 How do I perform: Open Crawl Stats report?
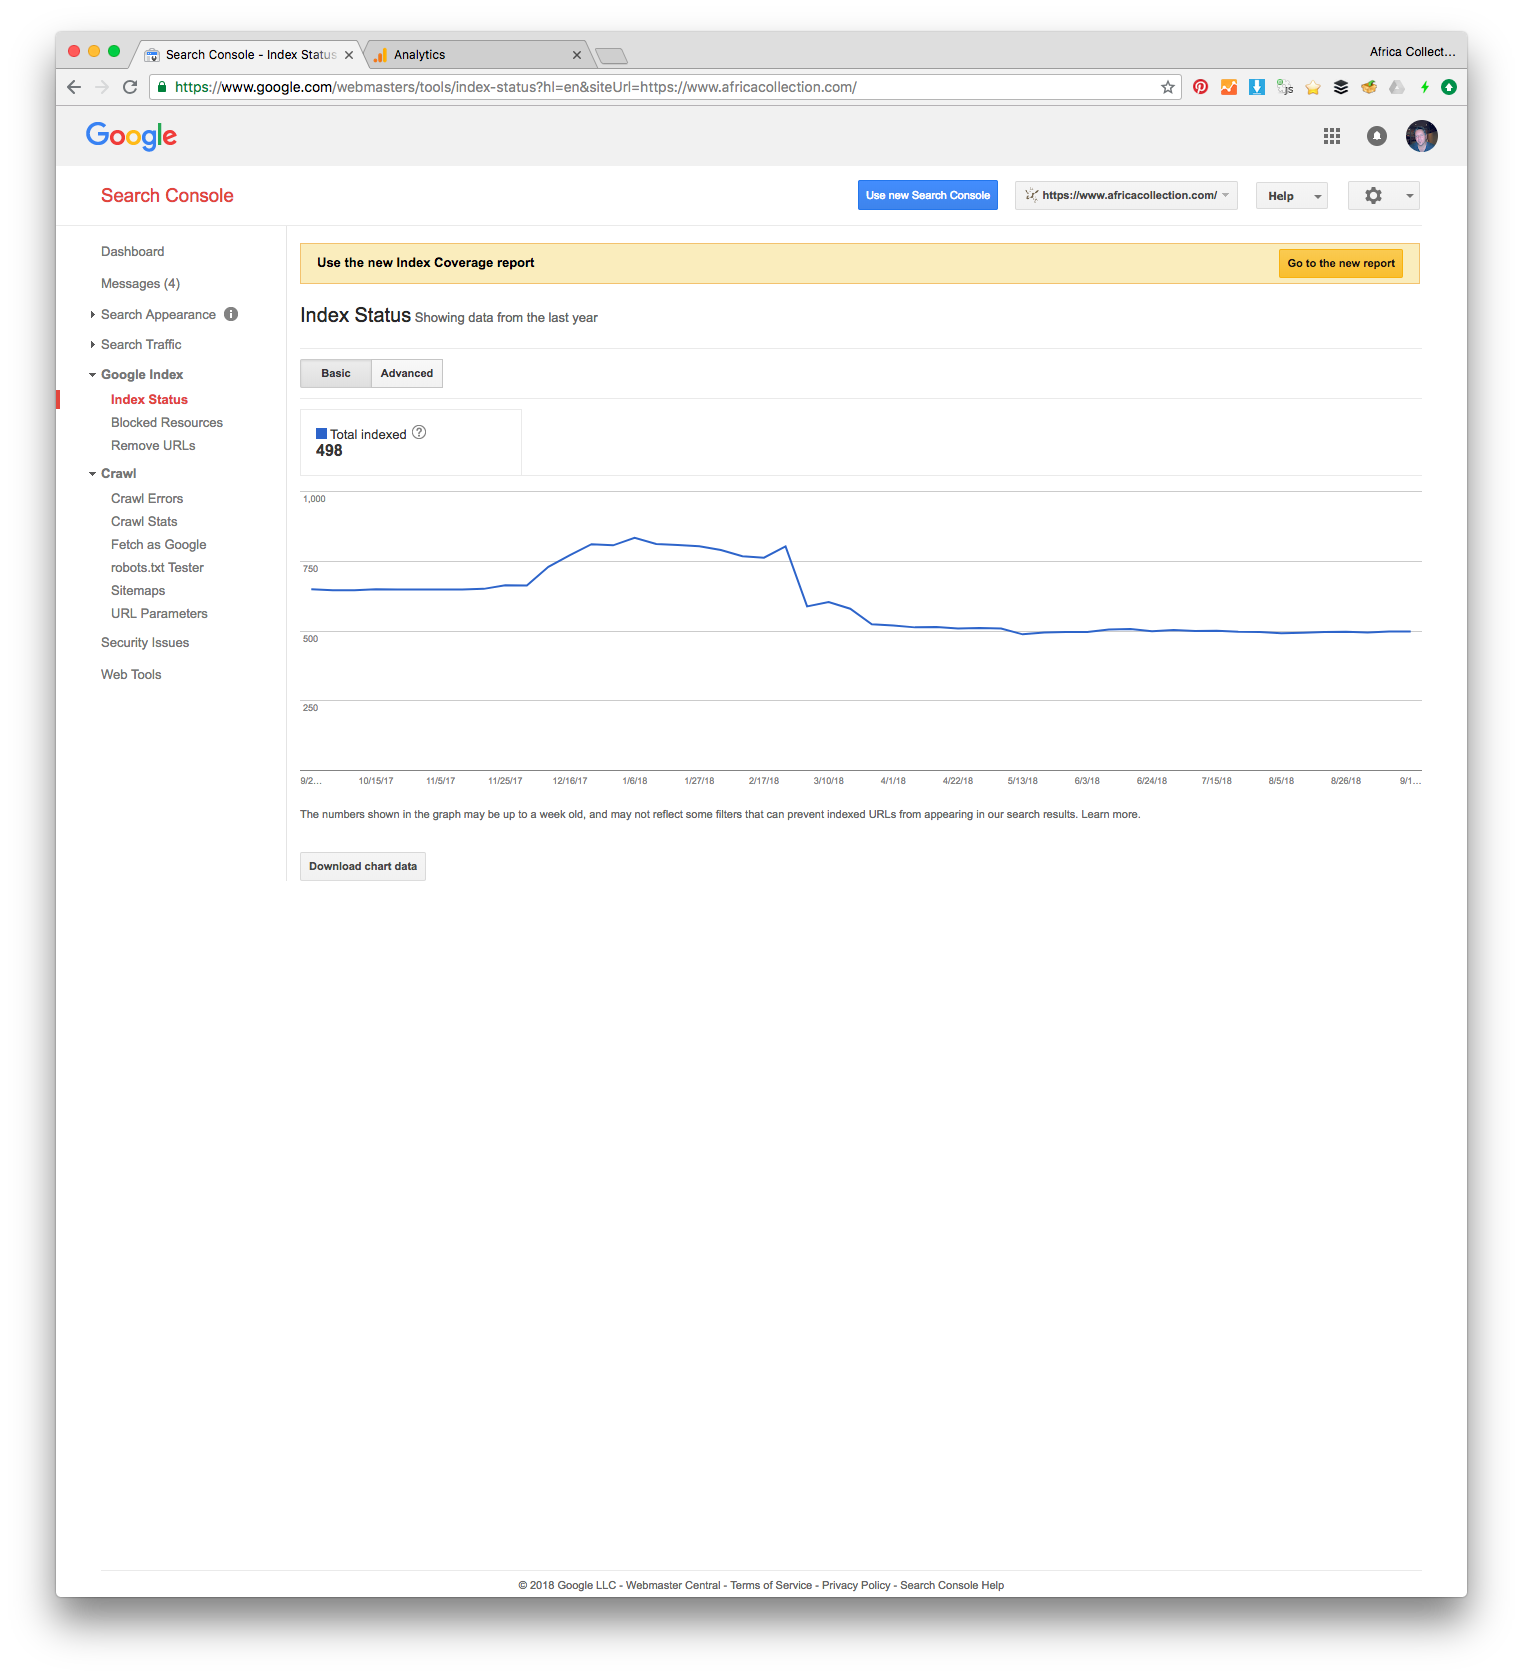[x=144, y=521]
